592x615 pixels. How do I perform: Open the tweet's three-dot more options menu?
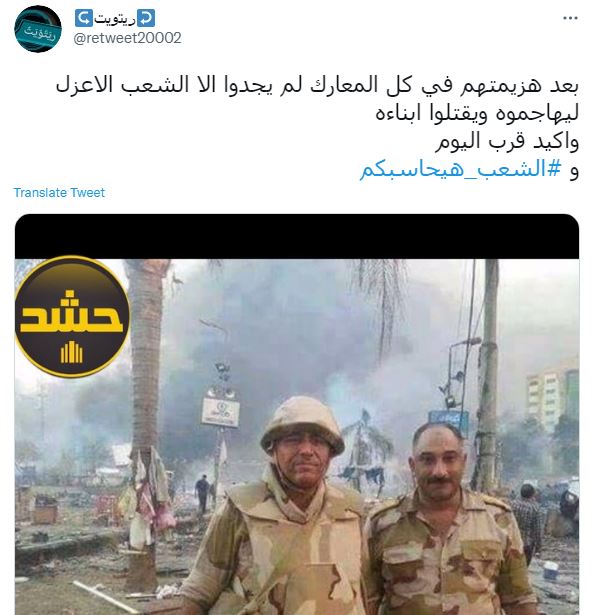click(570, 18)
